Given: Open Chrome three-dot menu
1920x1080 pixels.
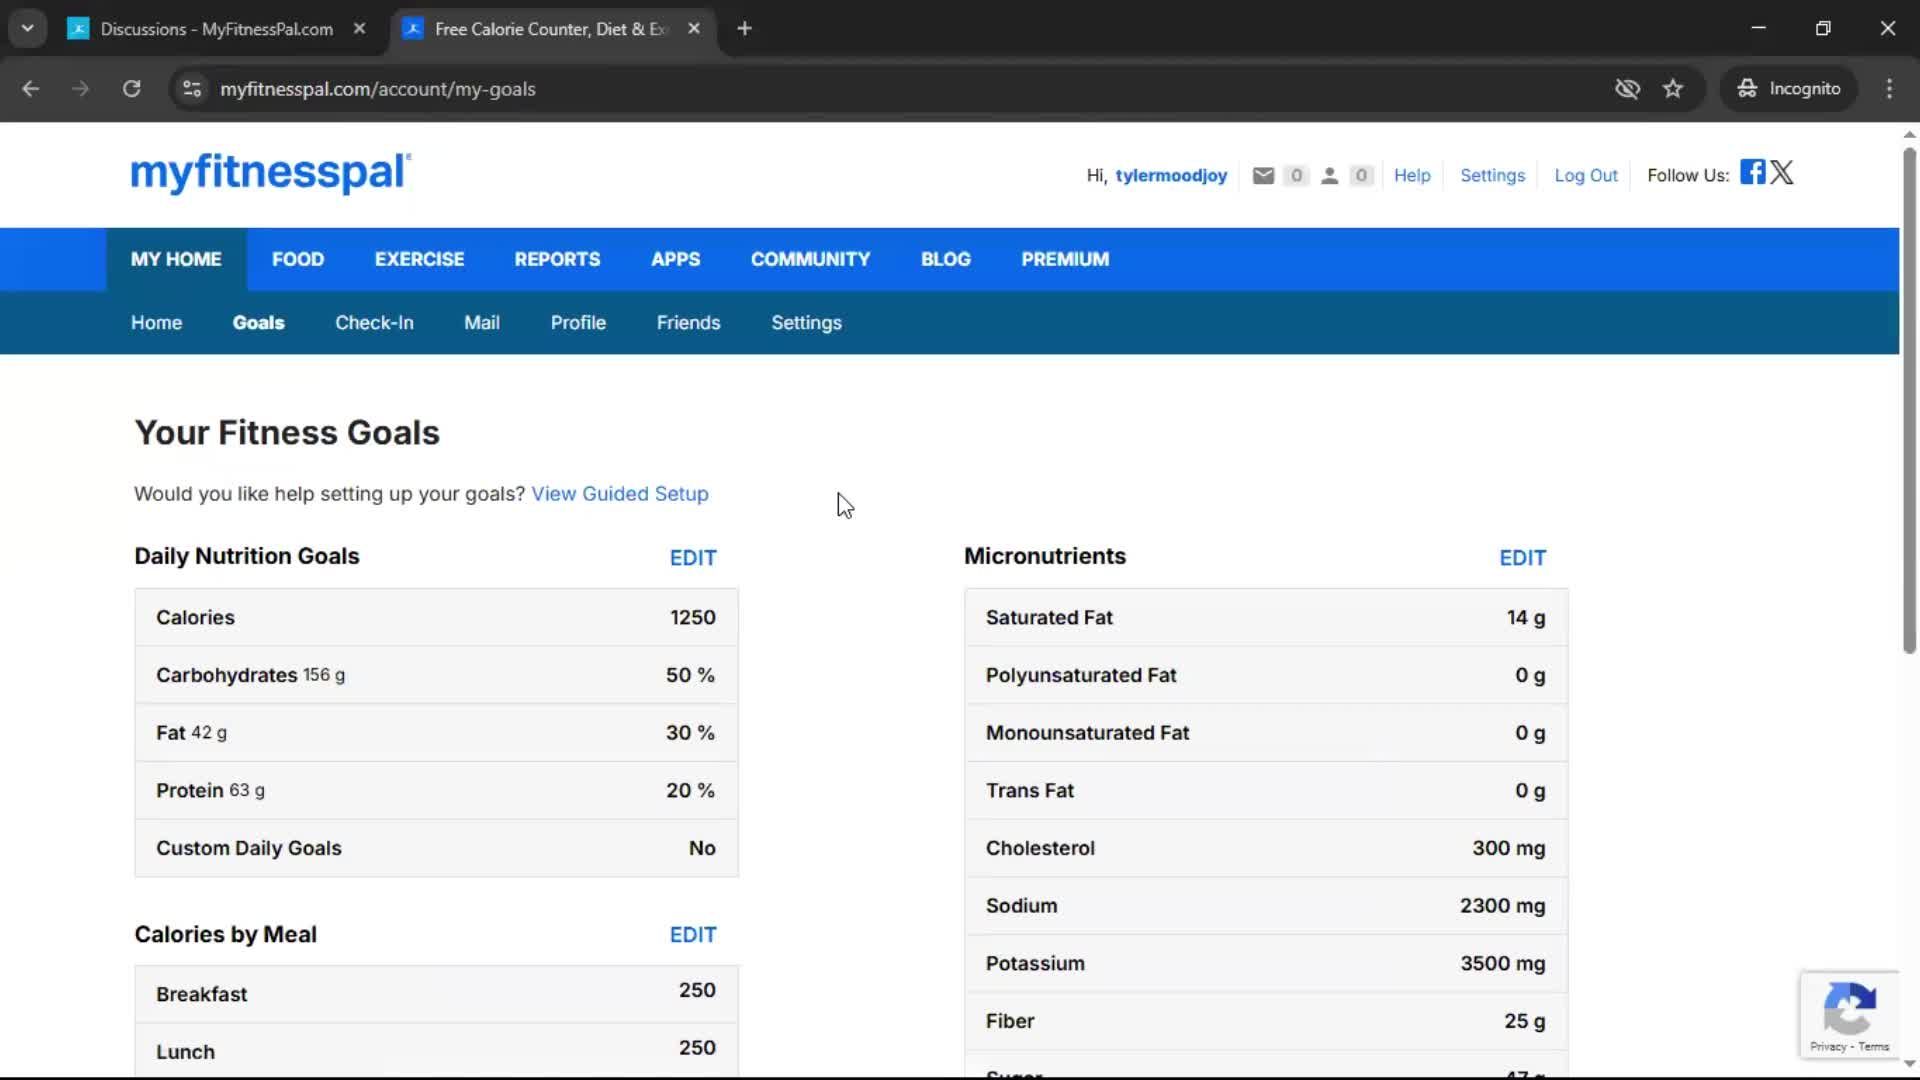Looking at the screenshot, I should click(1889, 89).
